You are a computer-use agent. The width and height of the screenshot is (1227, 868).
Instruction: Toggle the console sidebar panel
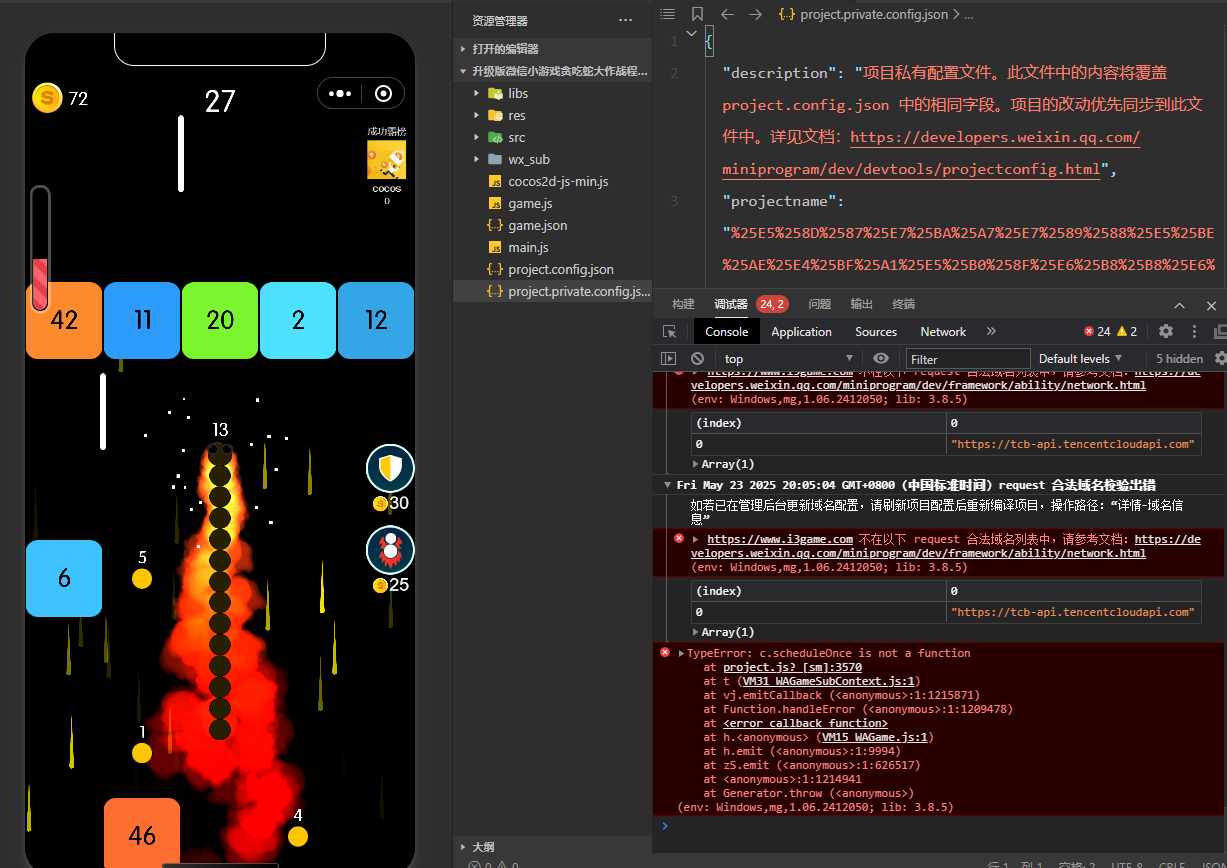pos(669,359)
